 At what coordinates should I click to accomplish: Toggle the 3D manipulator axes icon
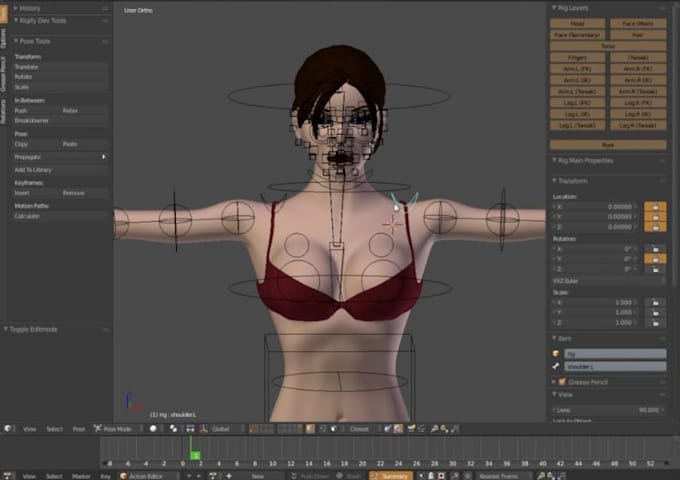(x=203, y=428)
